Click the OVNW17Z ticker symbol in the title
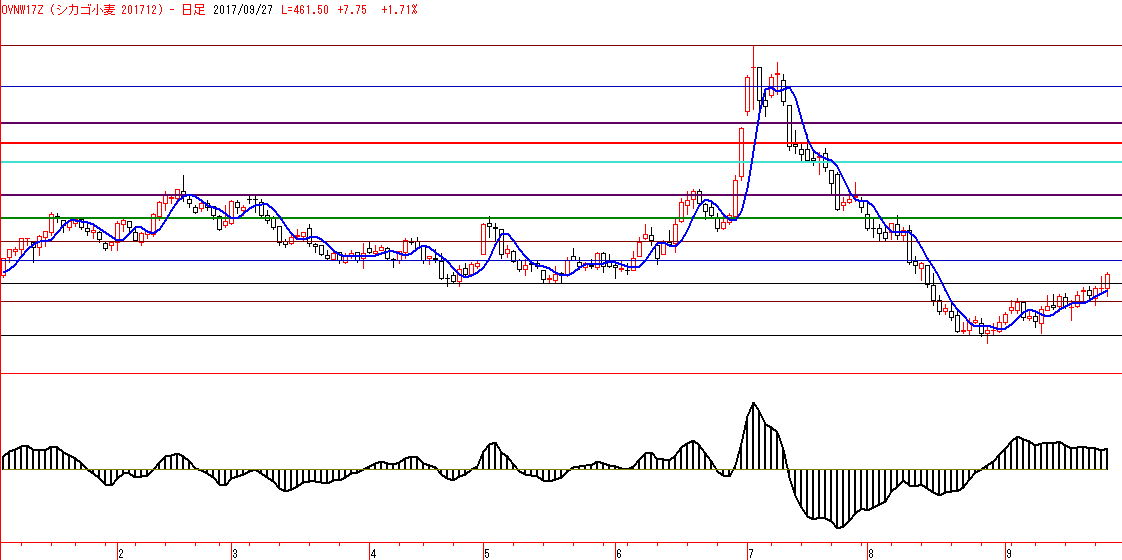The height and width of the screenshot is (560, 1122). point(24,10)
